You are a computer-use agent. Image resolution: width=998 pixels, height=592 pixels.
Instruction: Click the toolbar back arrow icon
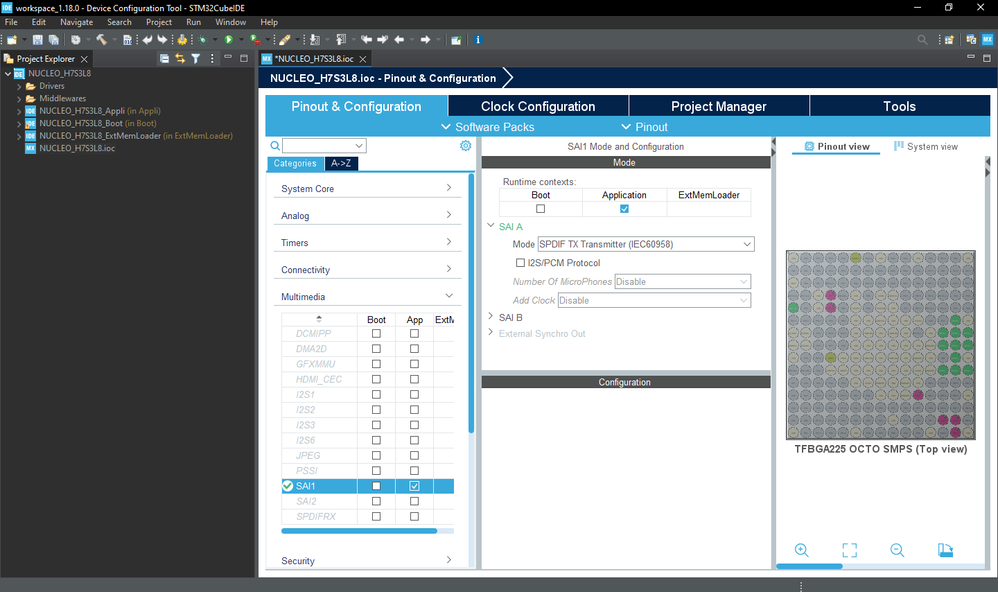click(x=399, y=39)
